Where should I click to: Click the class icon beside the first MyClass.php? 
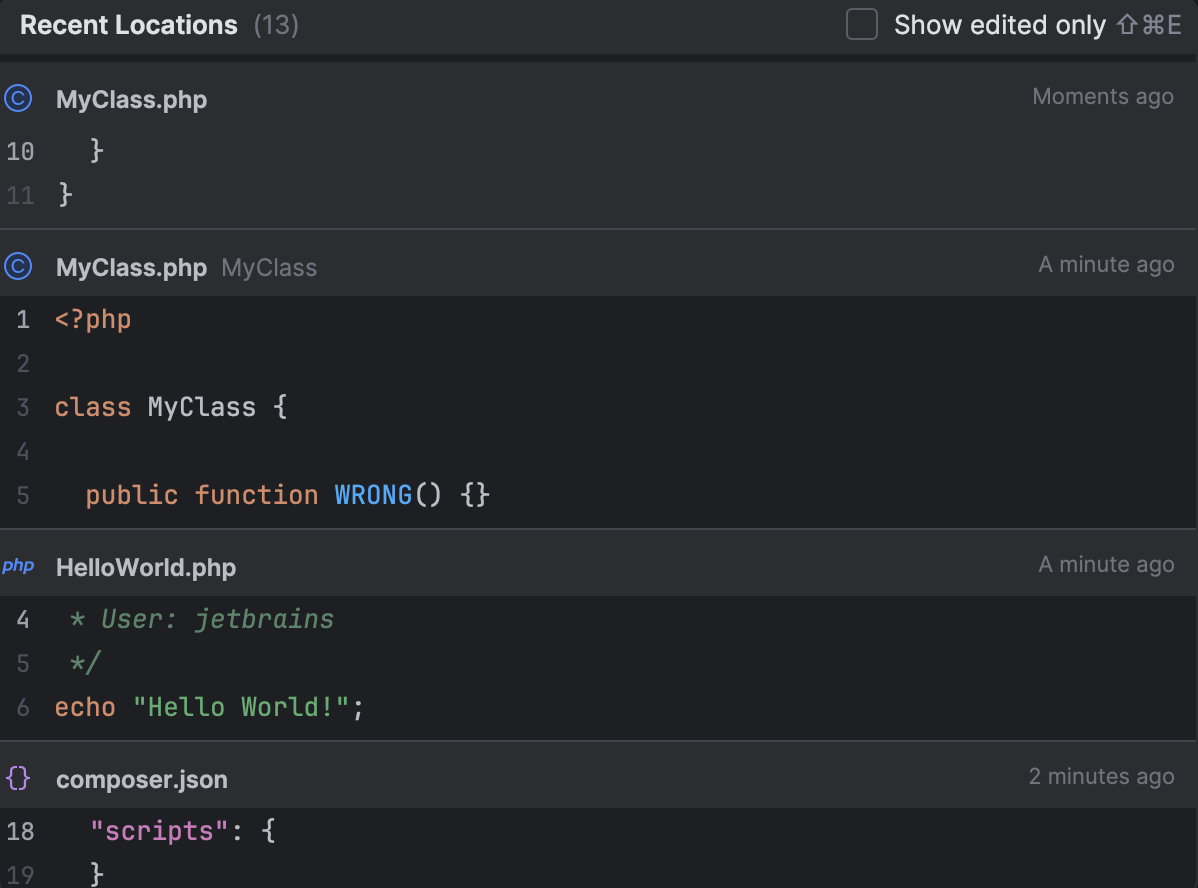tap(19, 98)
